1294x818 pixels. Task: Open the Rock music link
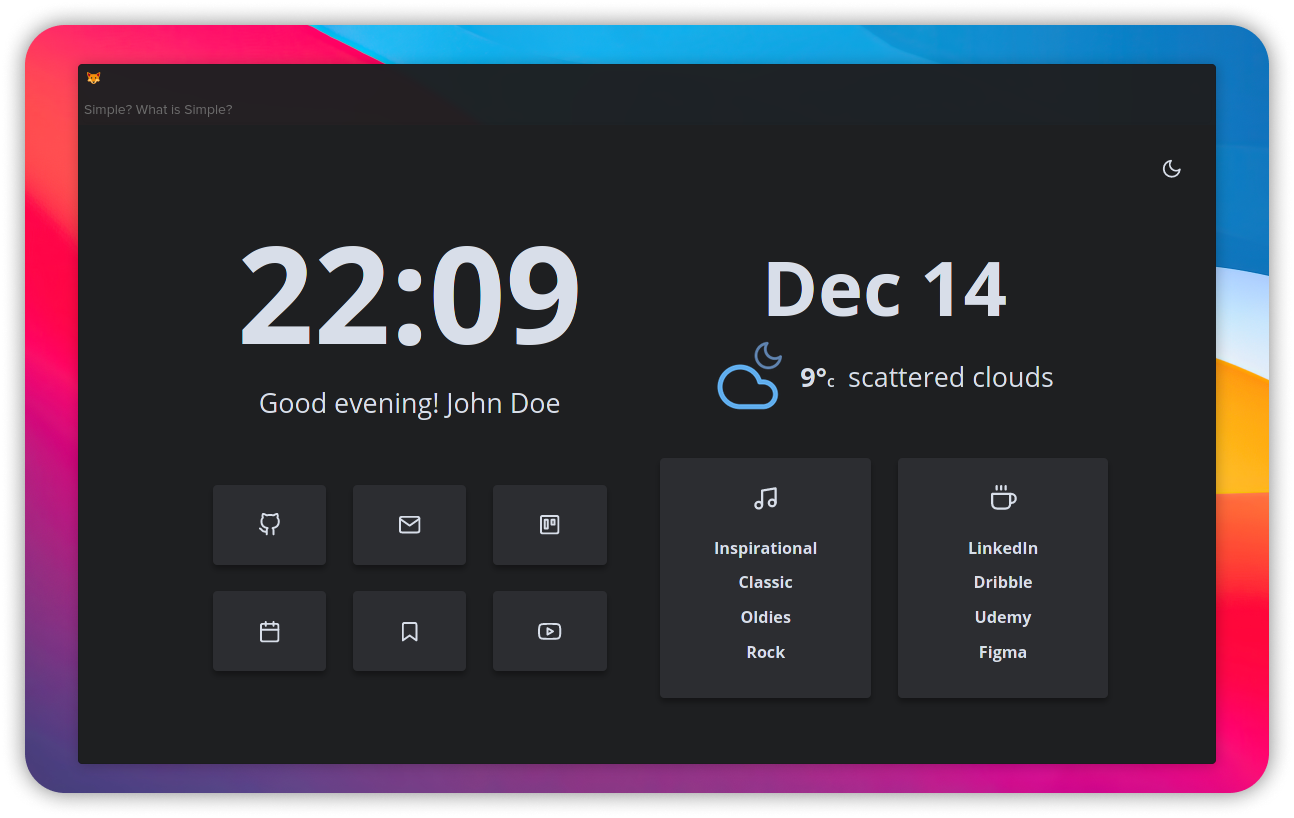click(x=765, y=652)
